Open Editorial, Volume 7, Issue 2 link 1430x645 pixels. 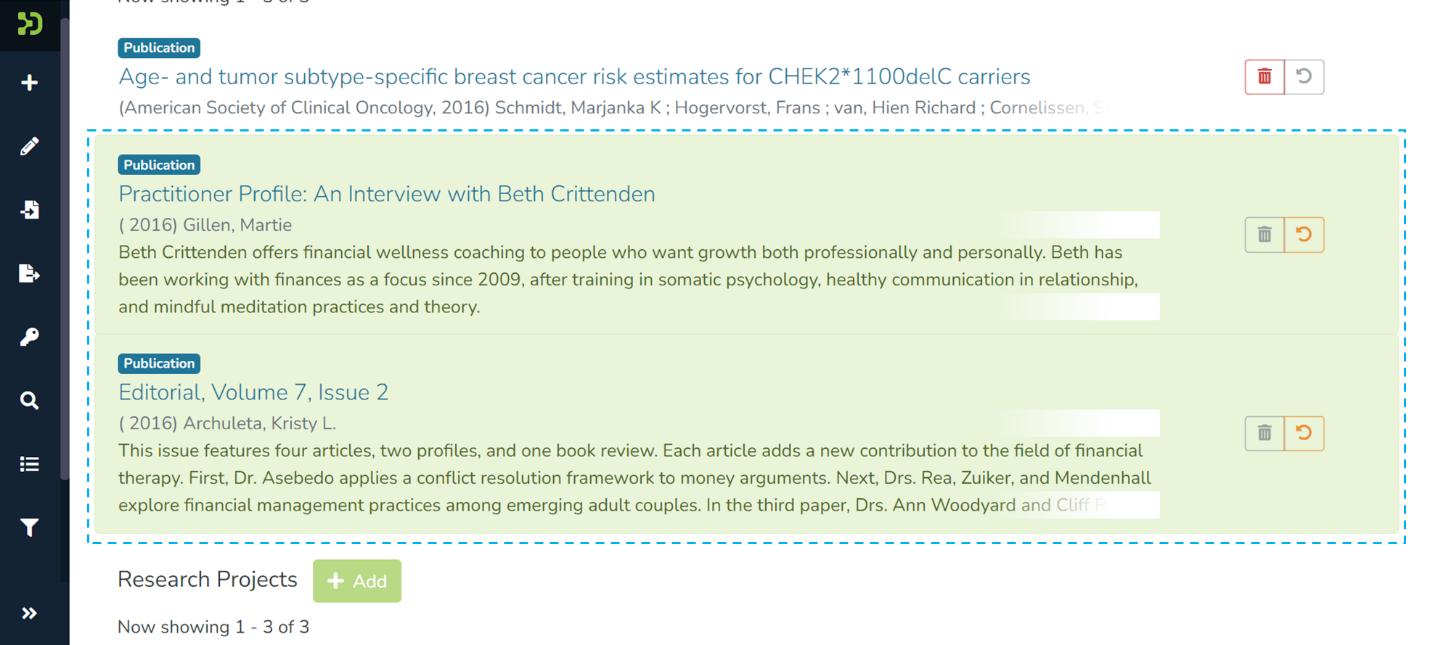point(253,392)
